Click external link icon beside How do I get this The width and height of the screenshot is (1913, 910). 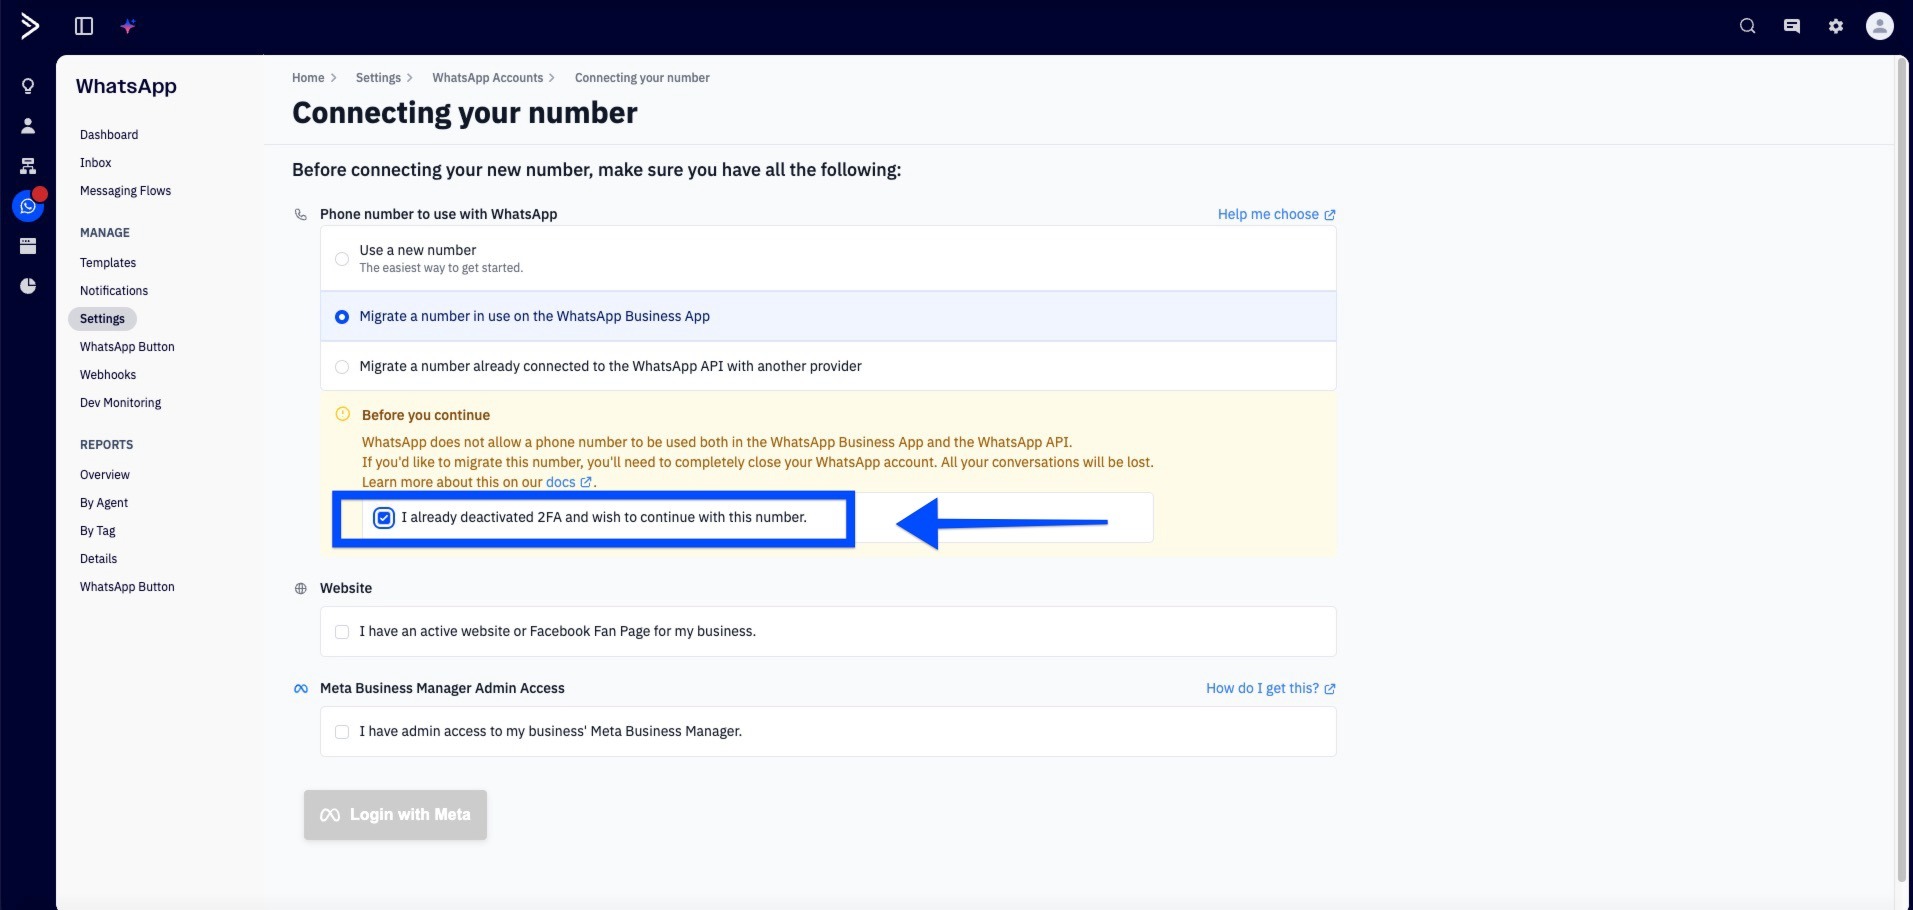1330,689
